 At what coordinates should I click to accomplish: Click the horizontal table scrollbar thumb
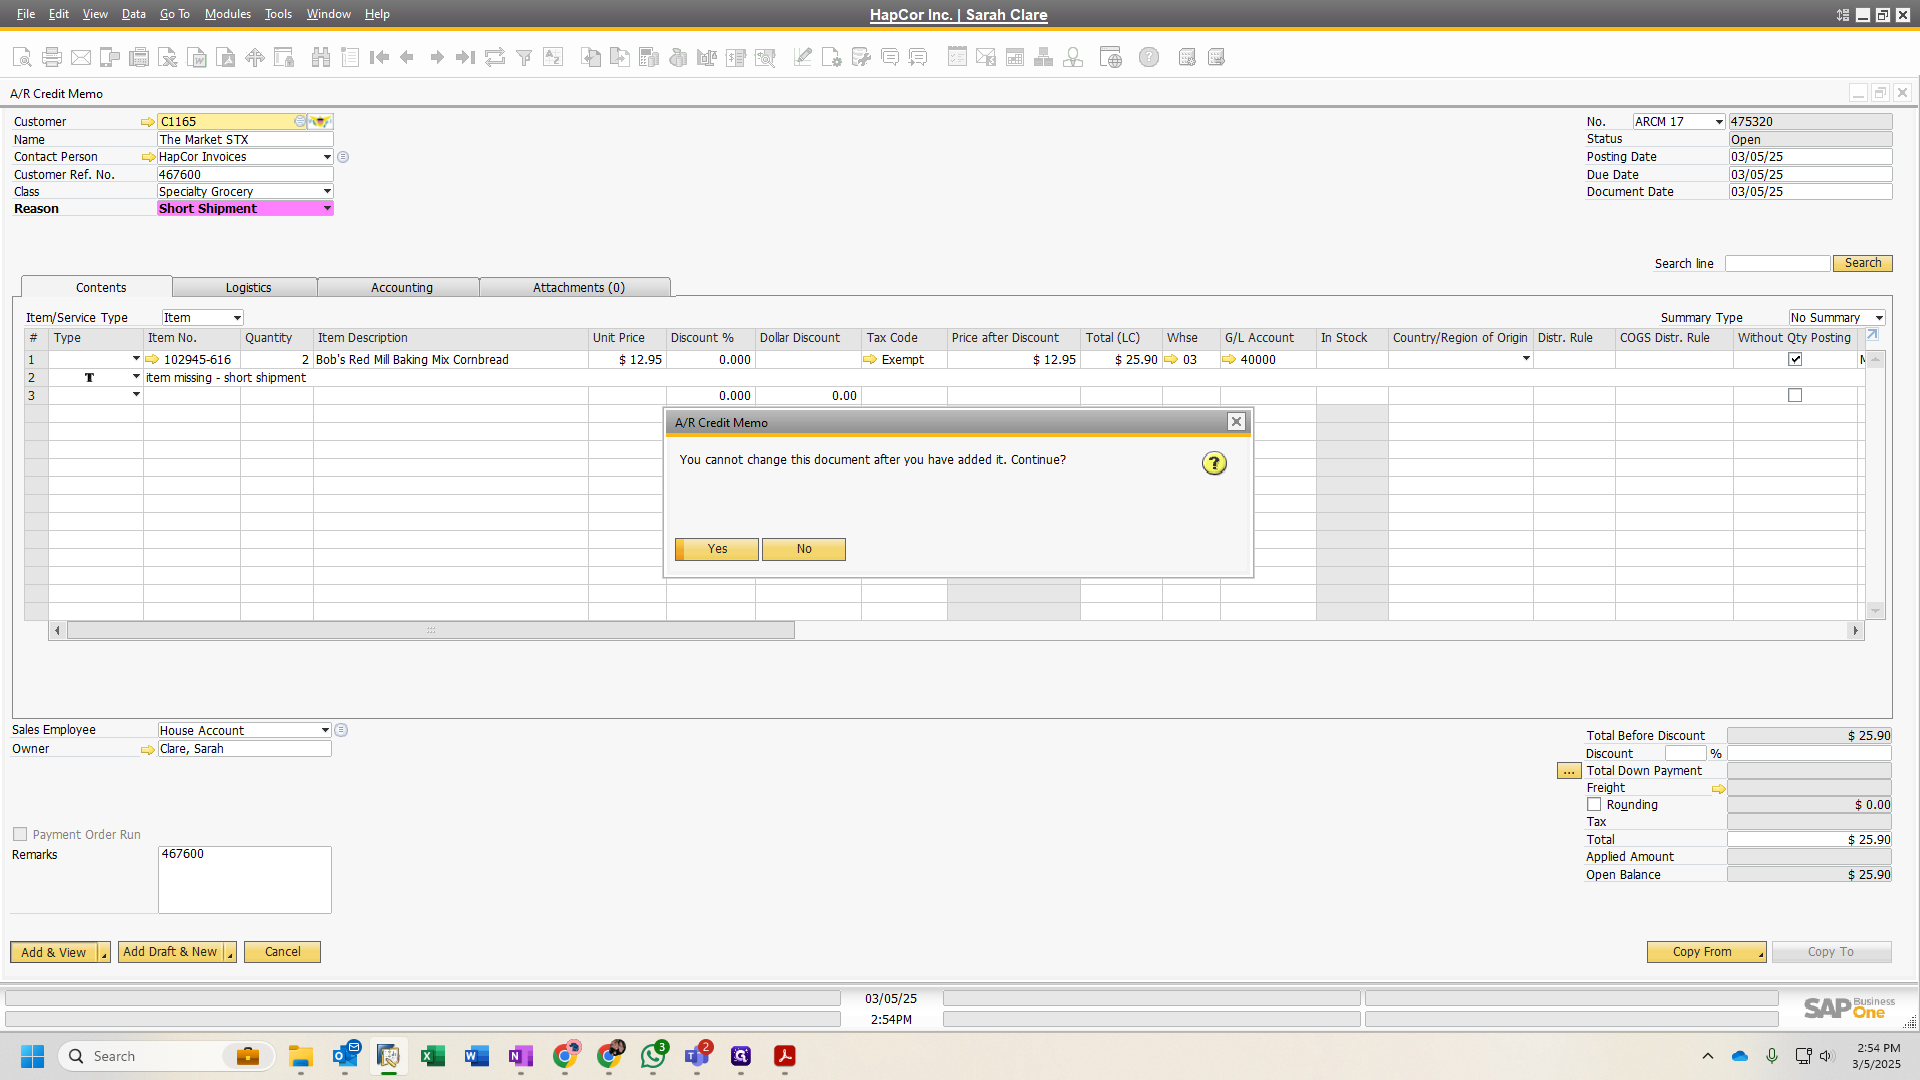pos(431,631)
